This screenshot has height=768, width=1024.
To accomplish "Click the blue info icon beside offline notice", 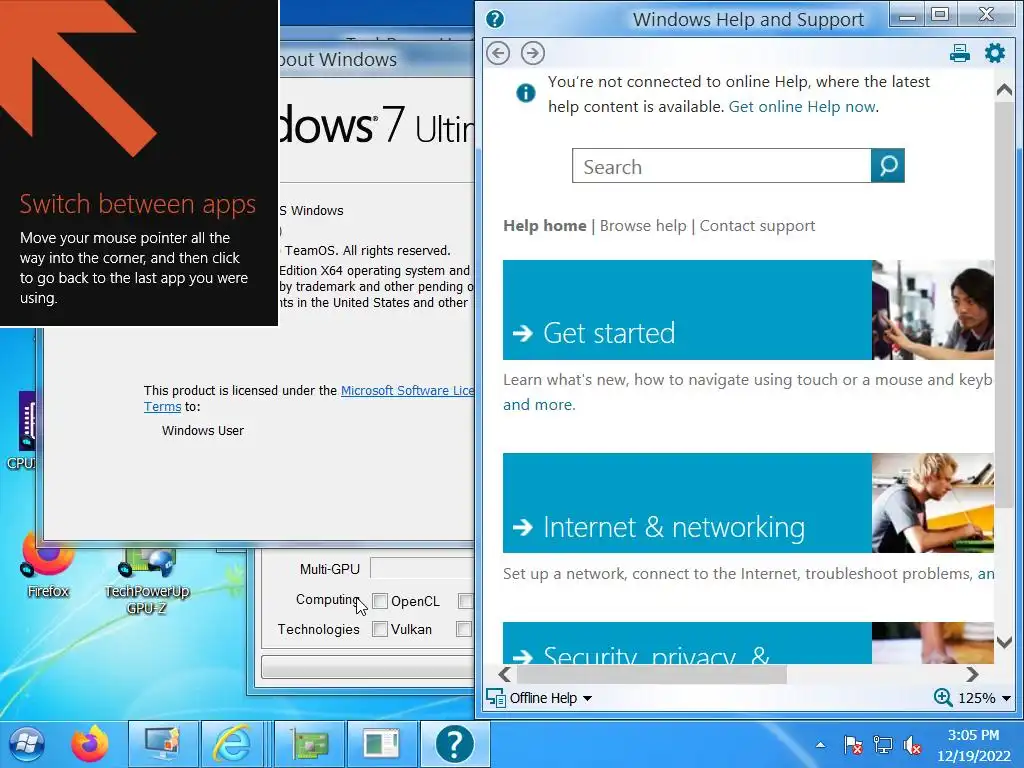I will coord(526,93).
